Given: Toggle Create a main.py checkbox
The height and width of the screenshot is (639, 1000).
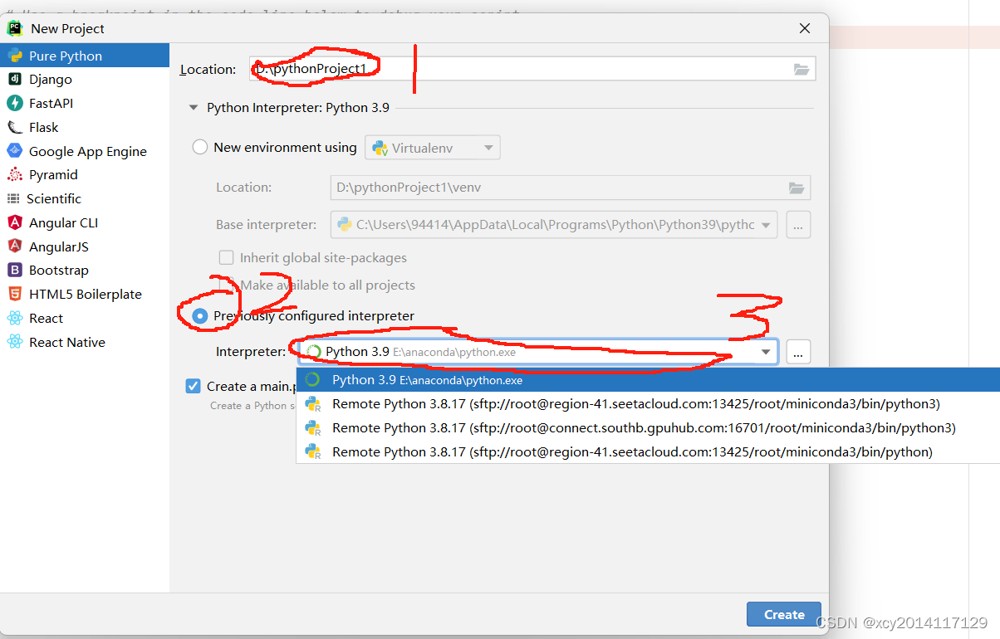Looking at the screenshot, I should click(193, 386).
